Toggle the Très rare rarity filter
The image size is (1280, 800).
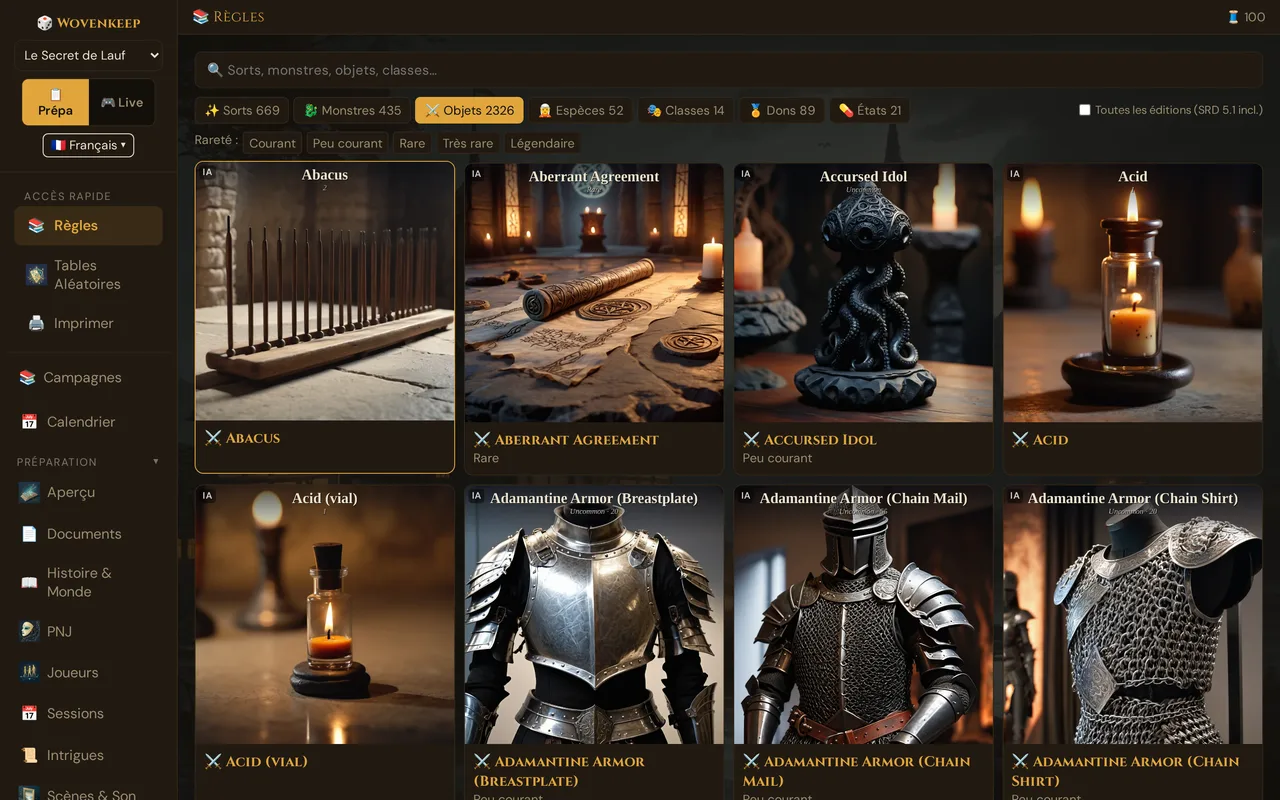coord(468,143)
